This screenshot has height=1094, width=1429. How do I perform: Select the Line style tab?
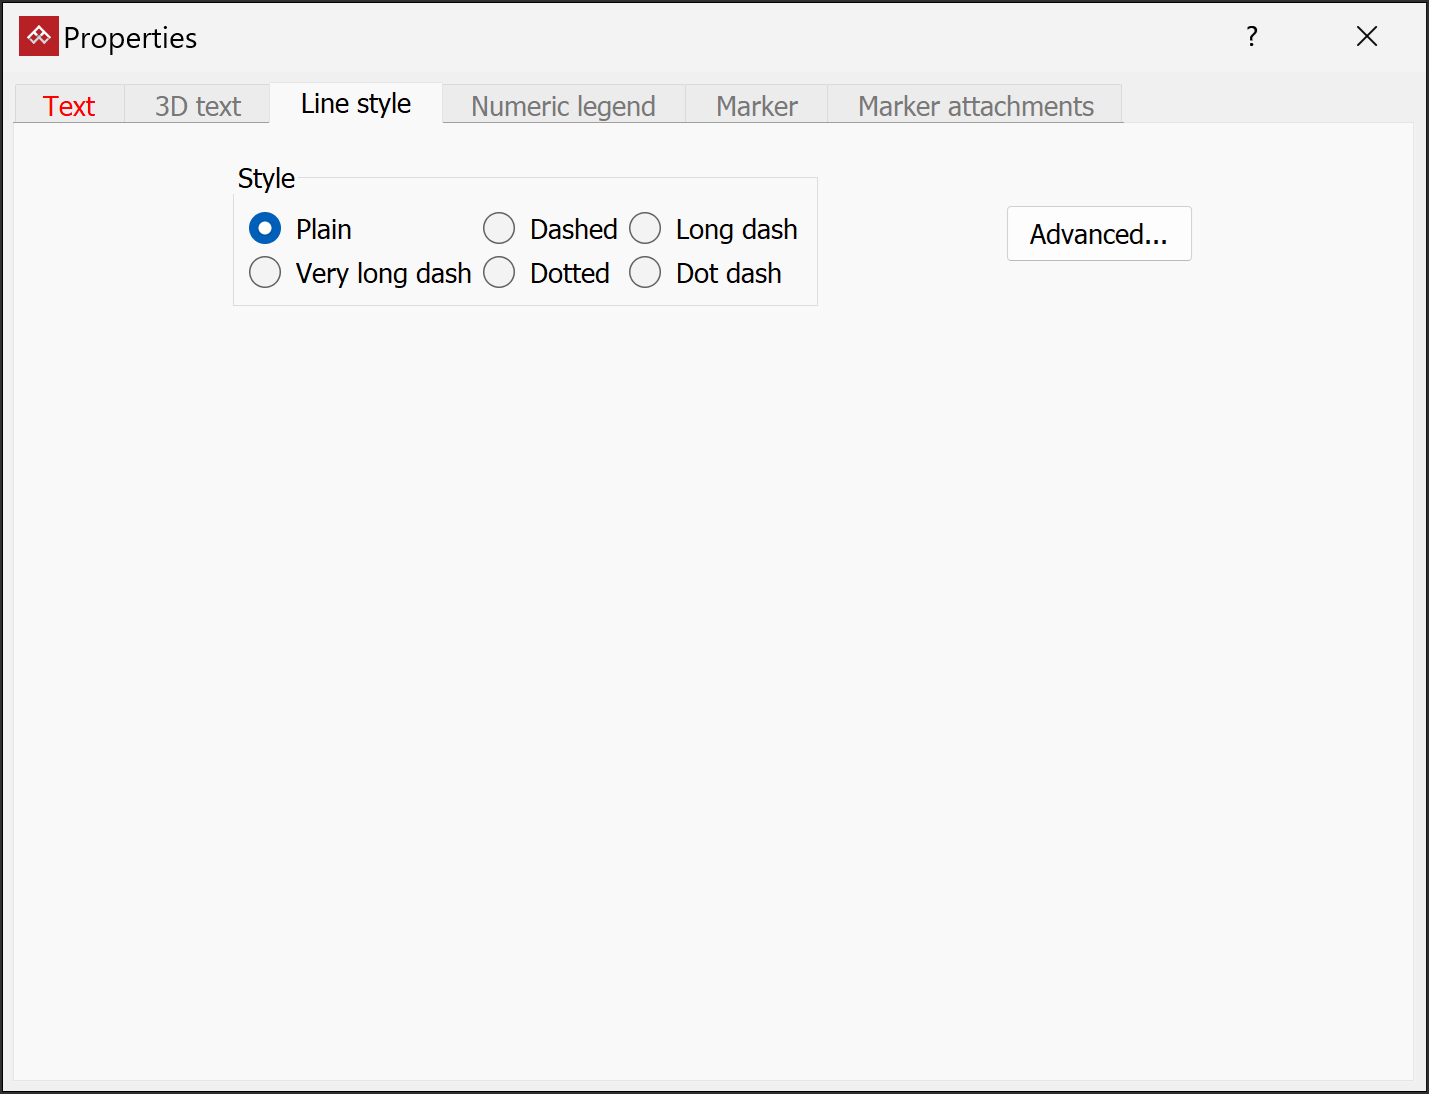click(356, 104)
